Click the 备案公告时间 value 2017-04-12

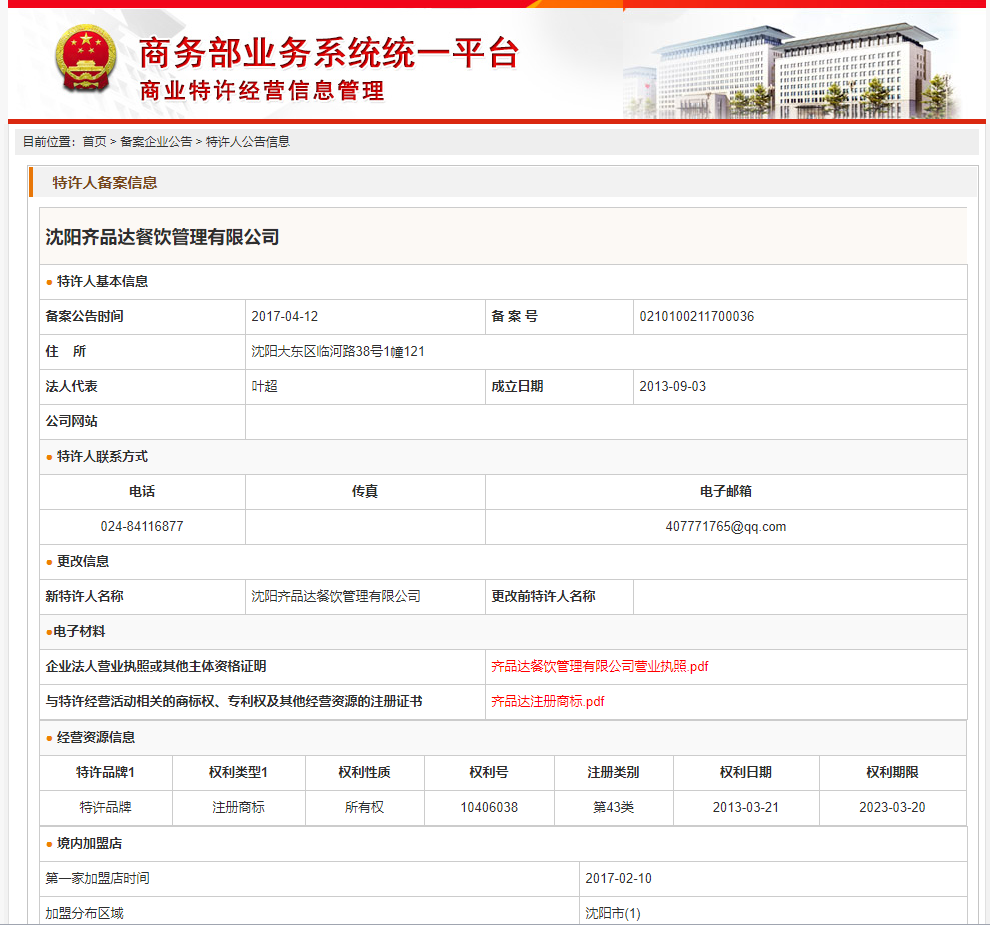[x=284, y=316]
